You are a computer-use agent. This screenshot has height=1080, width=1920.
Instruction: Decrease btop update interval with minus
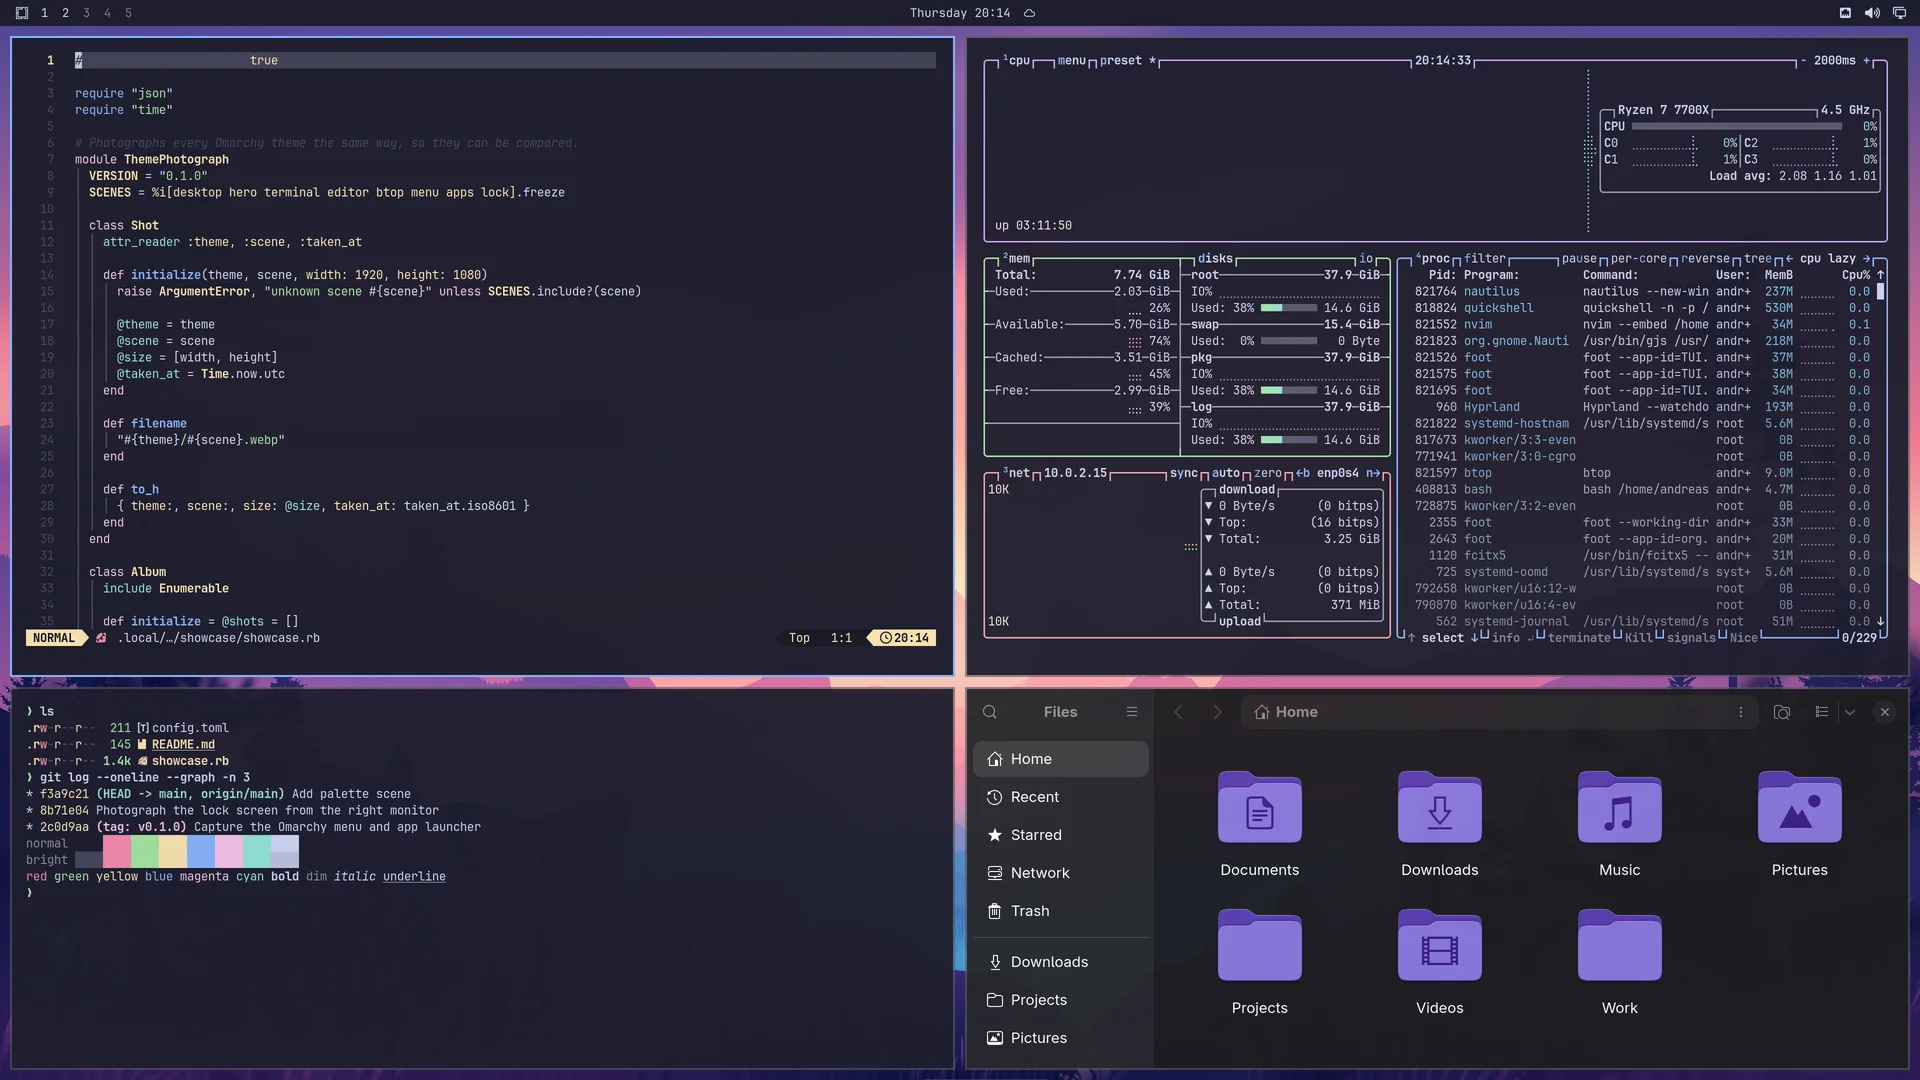click(1803, 60)
